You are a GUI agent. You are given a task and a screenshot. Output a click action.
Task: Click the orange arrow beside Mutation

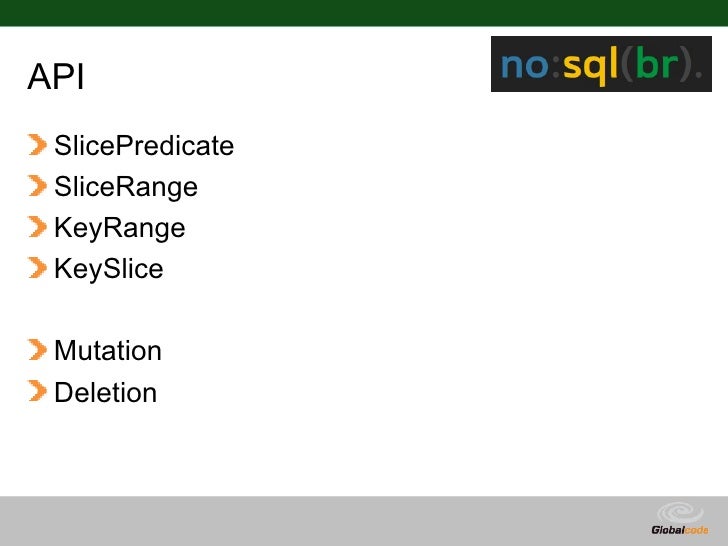pos(37,350)
